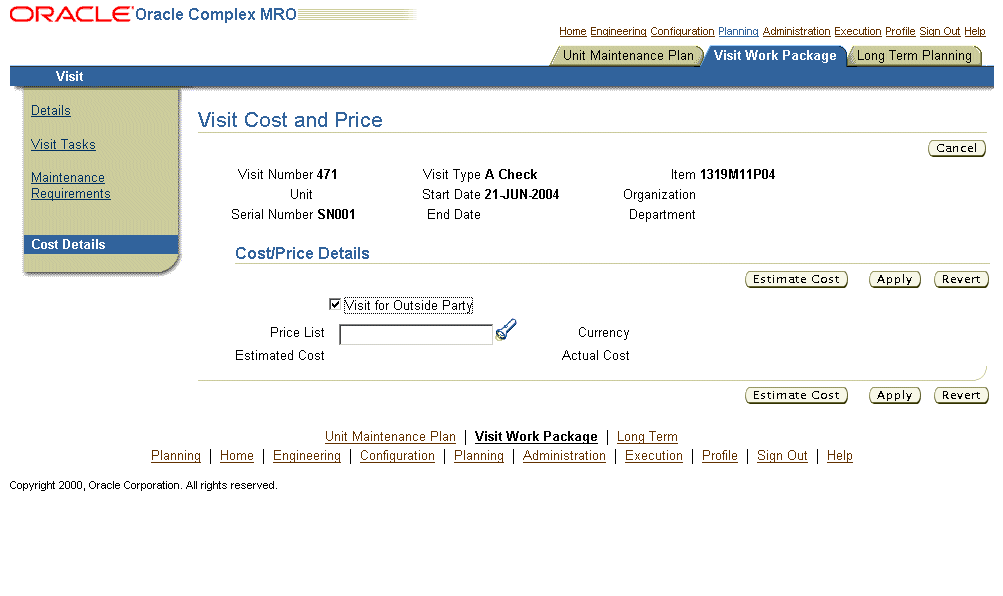
Task: Click the Estimated Cost label
Action: pos(280,356)
